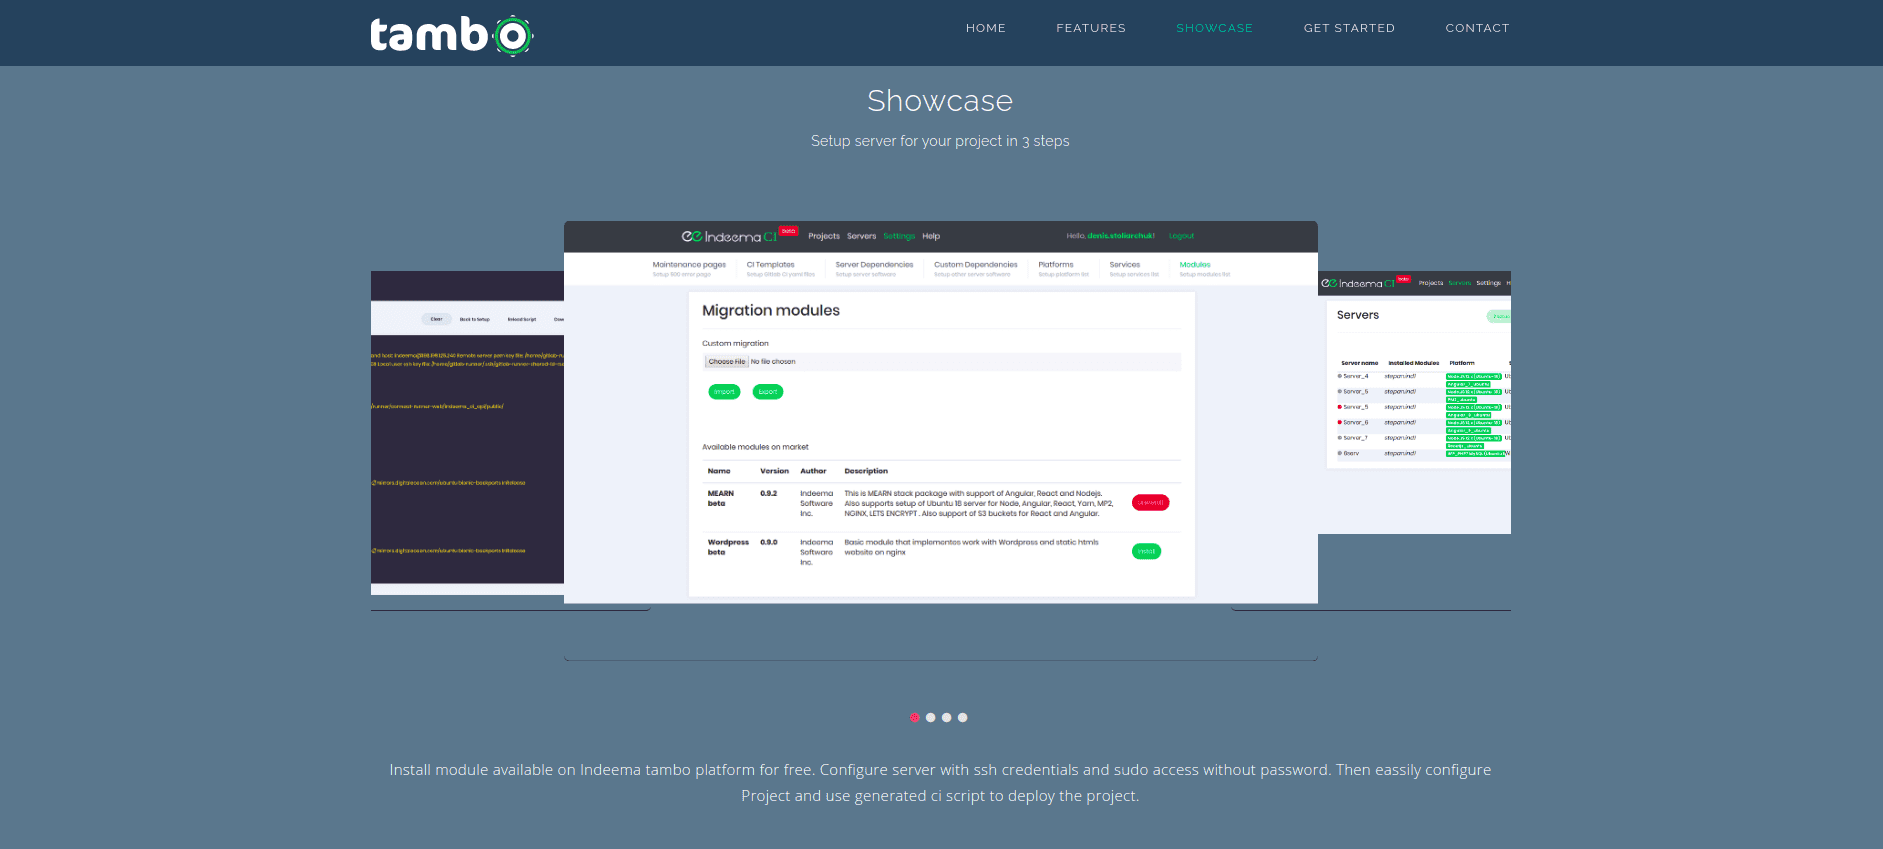
Task: Click the green Import button
Action: coord(724,392)
